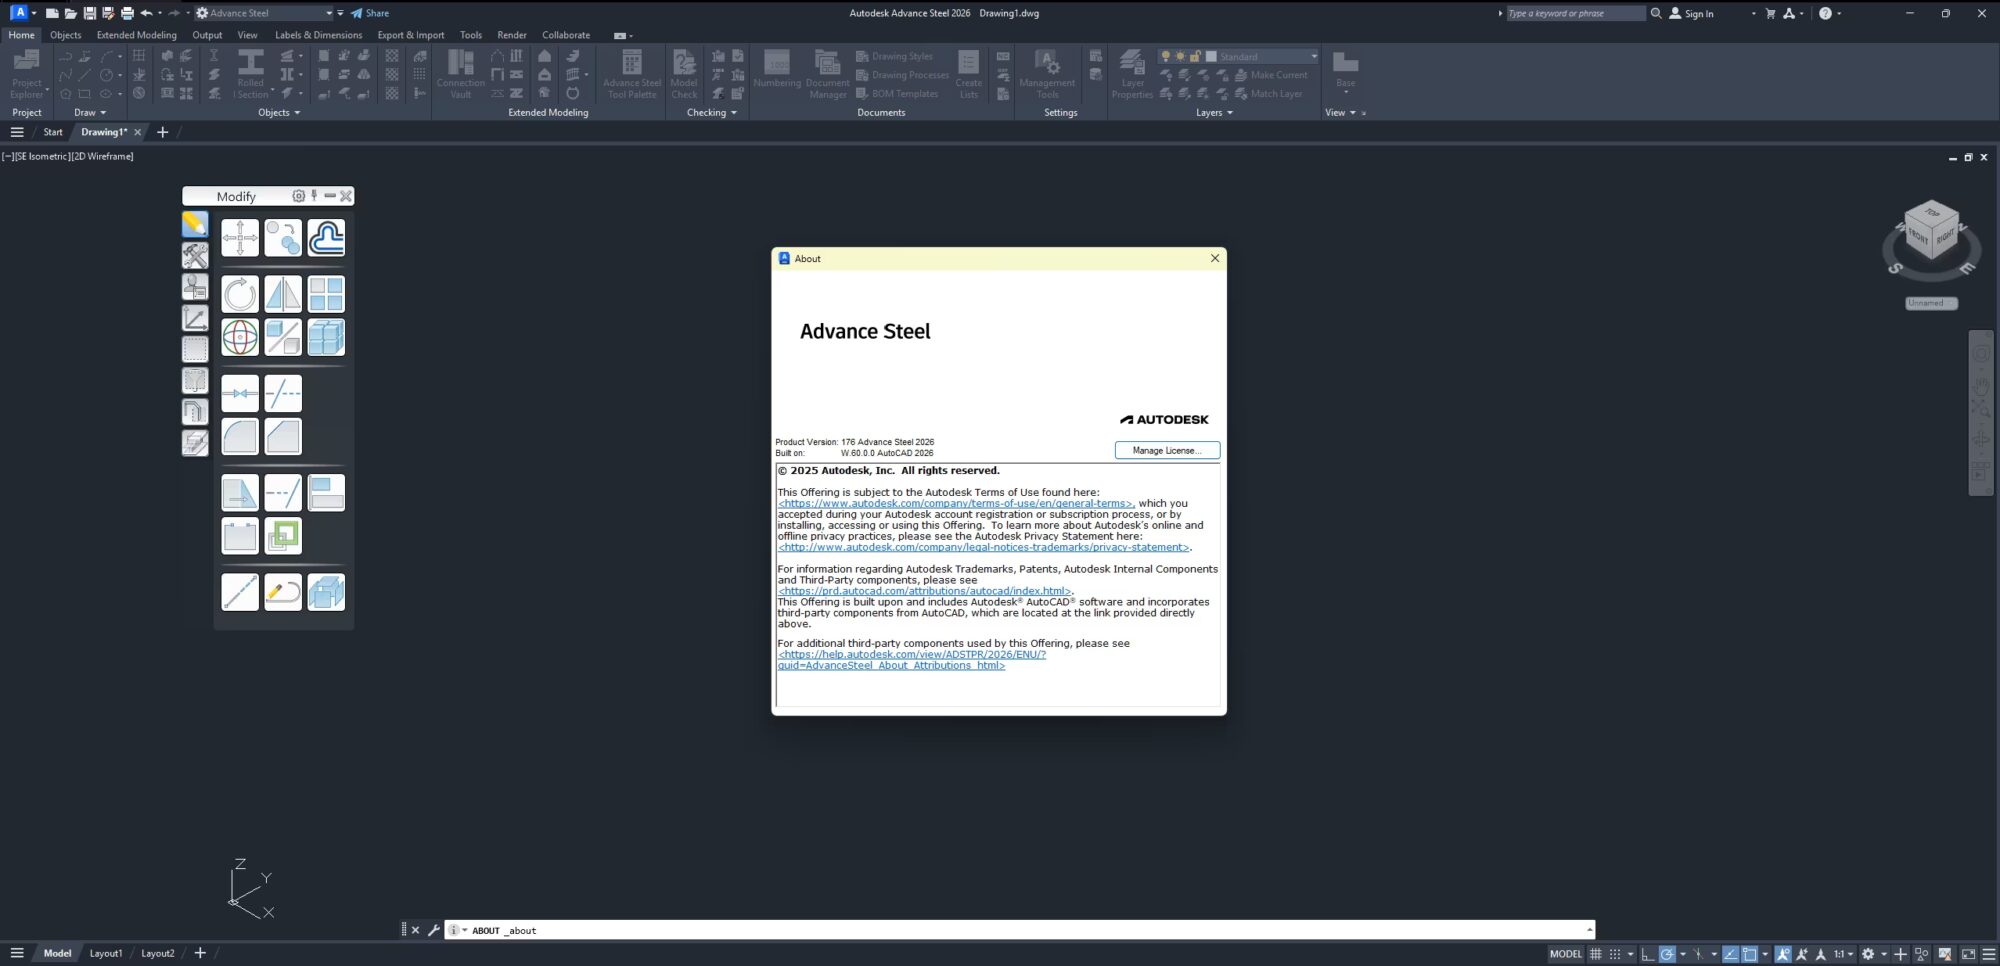
Task: Toggle grid display in the status bar
Action: click(1595, 954)
